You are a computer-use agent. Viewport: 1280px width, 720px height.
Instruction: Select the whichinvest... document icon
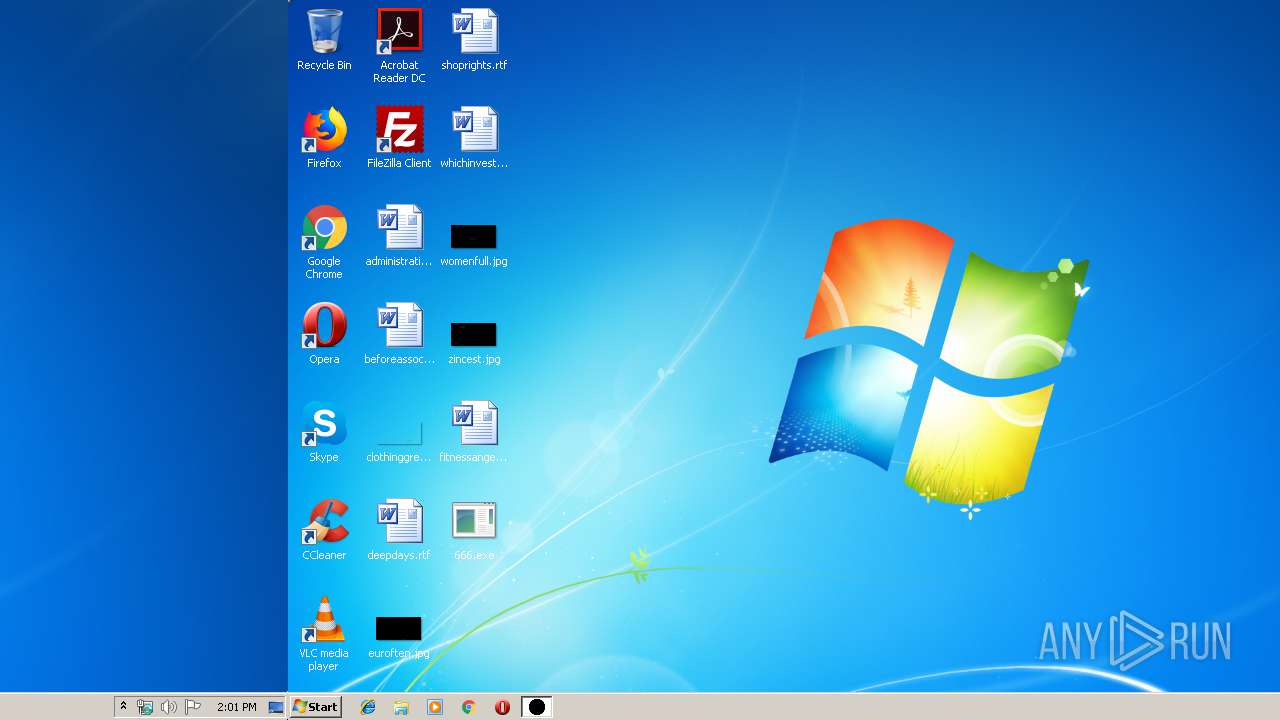tap(474, 138)
